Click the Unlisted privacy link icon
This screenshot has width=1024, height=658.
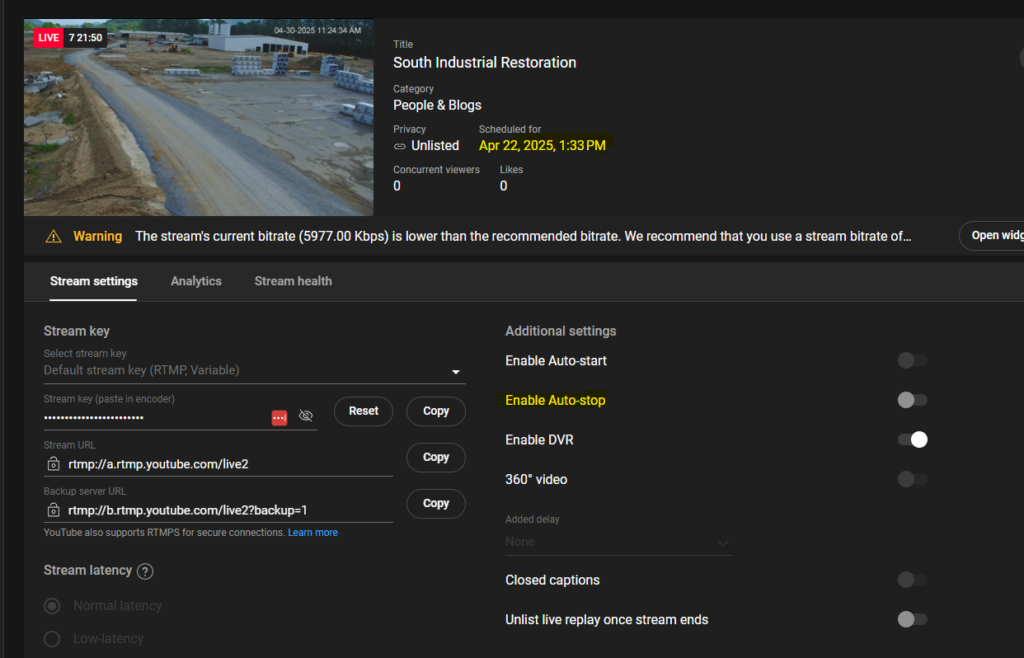(x=400, y=146)
